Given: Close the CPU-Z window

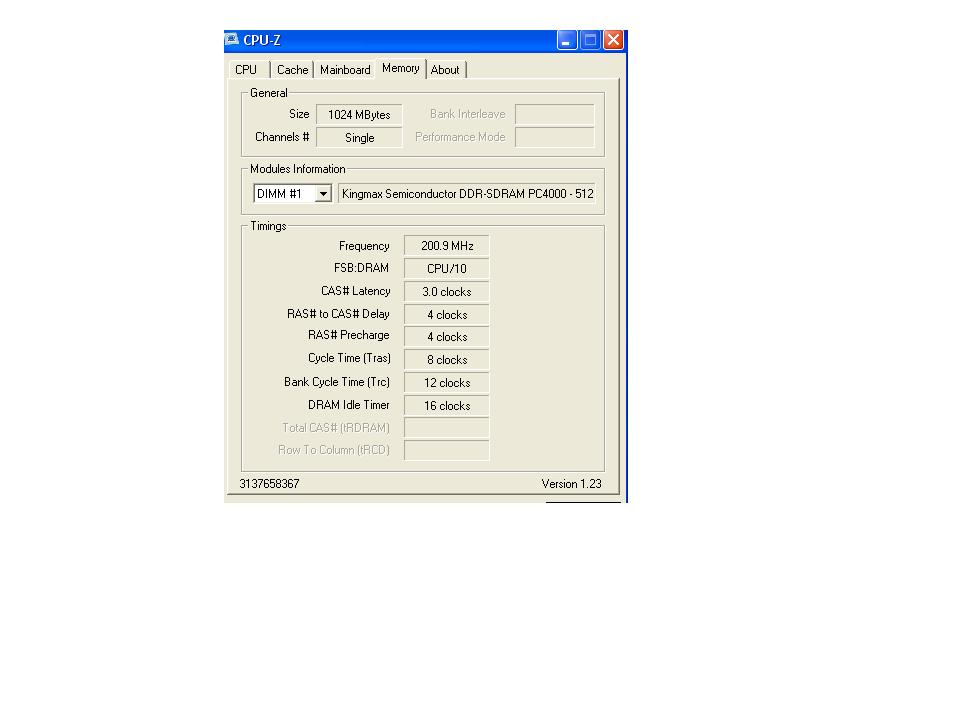Looking at the screenshot, I should (613, 40).
